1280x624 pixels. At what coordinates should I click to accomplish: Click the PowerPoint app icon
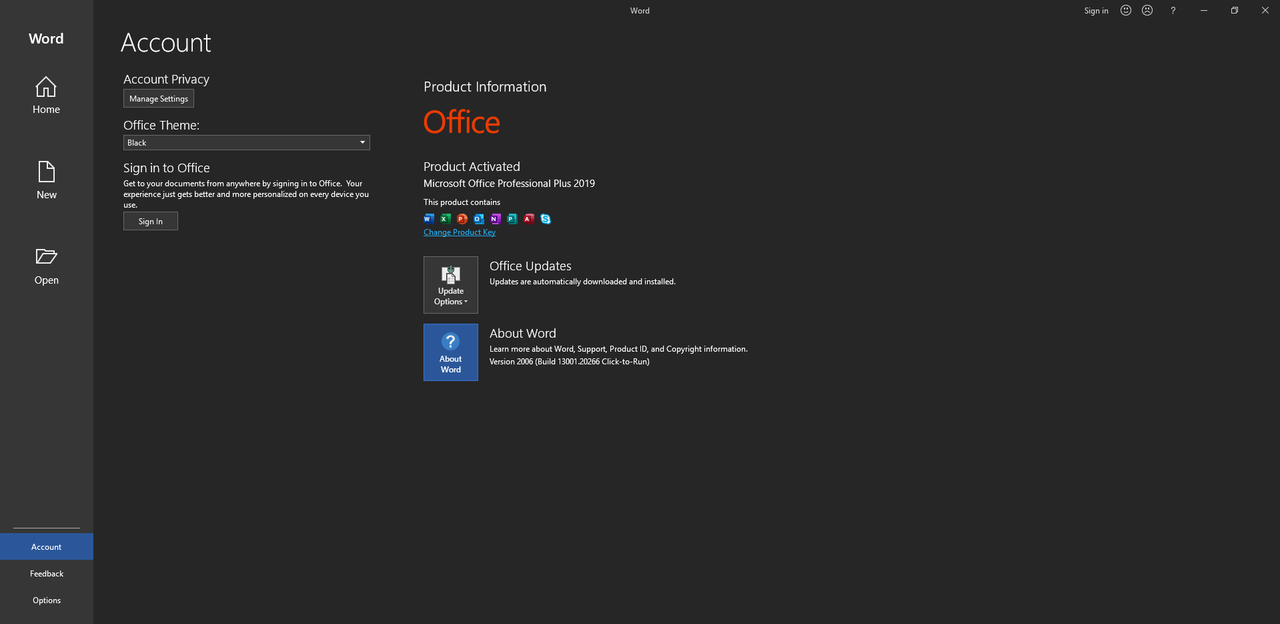click(x=462, y=218)
